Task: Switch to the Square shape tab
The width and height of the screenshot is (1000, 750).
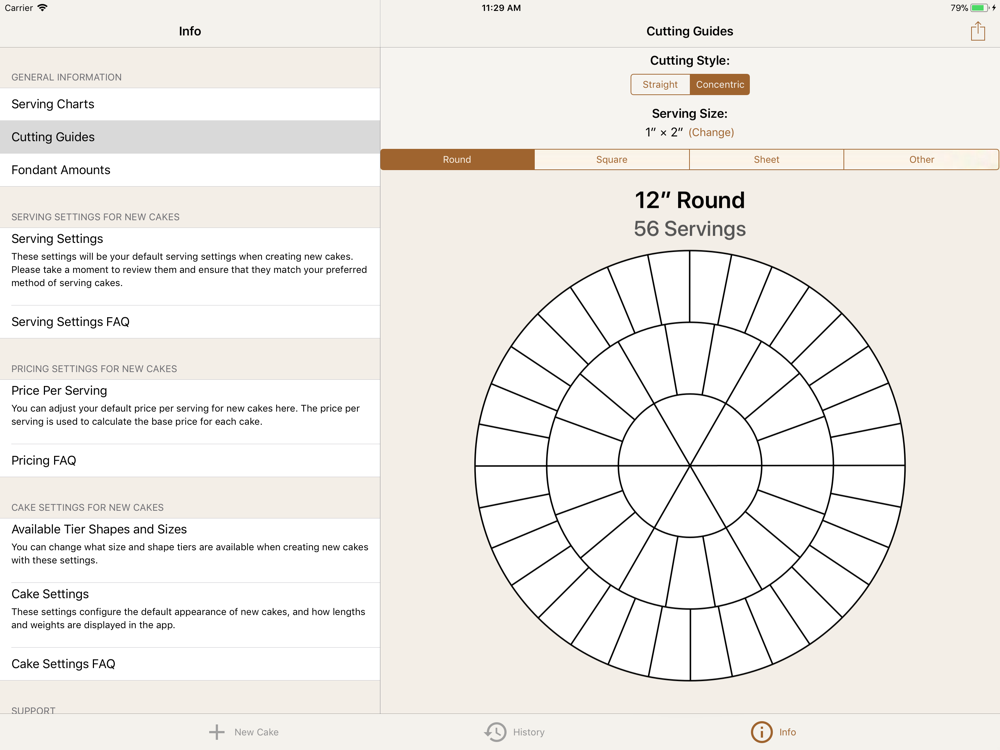Action: [x=612, y=159]
